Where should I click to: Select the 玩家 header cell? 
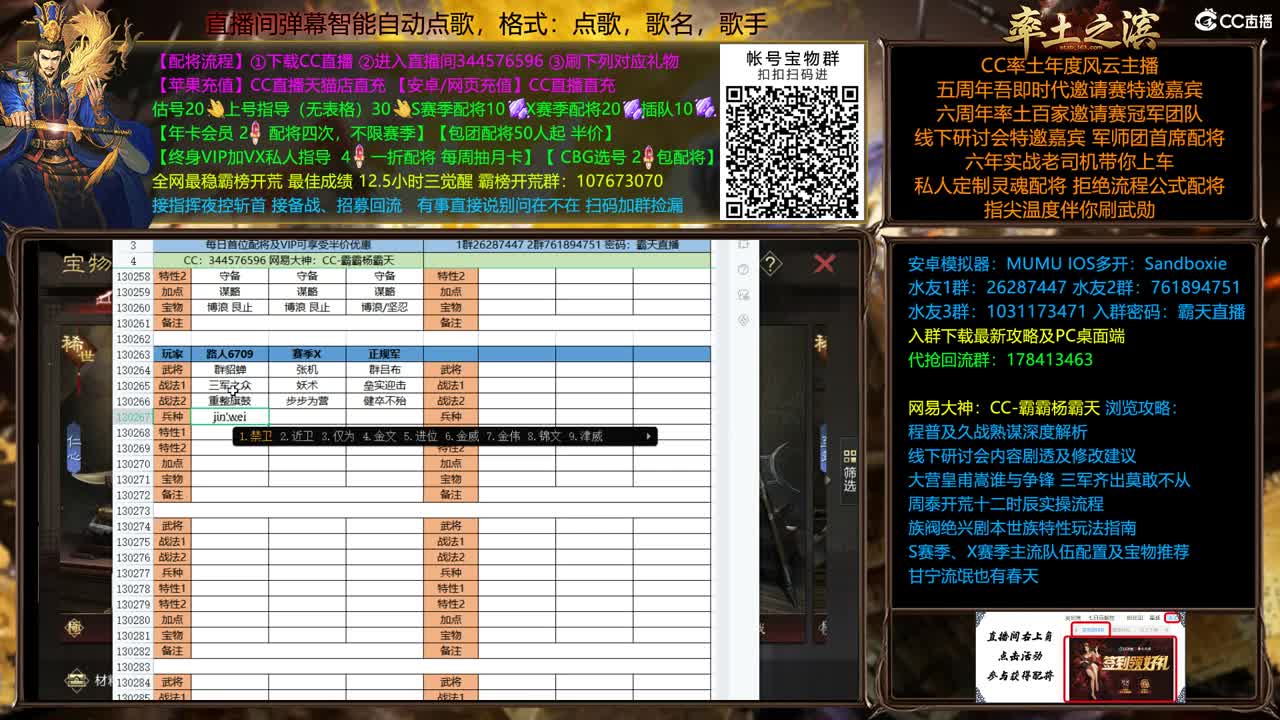(172, 354)
